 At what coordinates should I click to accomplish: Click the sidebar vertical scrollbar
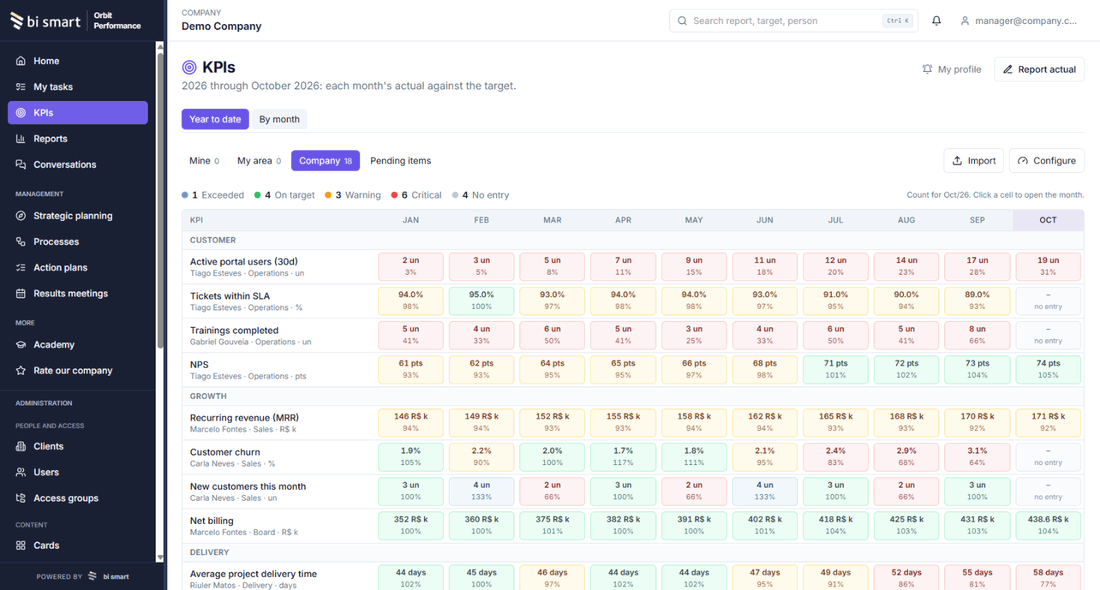(x=160, y=200)
